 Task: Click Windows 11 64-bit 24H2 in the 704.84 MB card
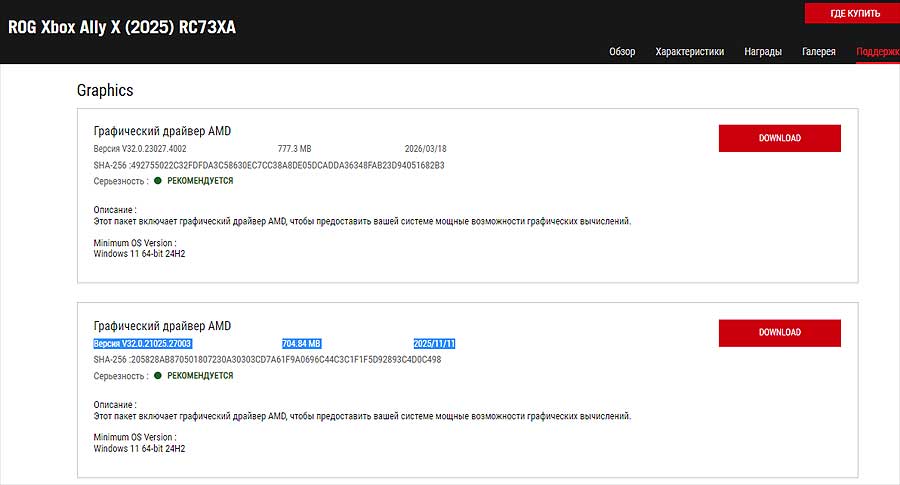(139, 449)
